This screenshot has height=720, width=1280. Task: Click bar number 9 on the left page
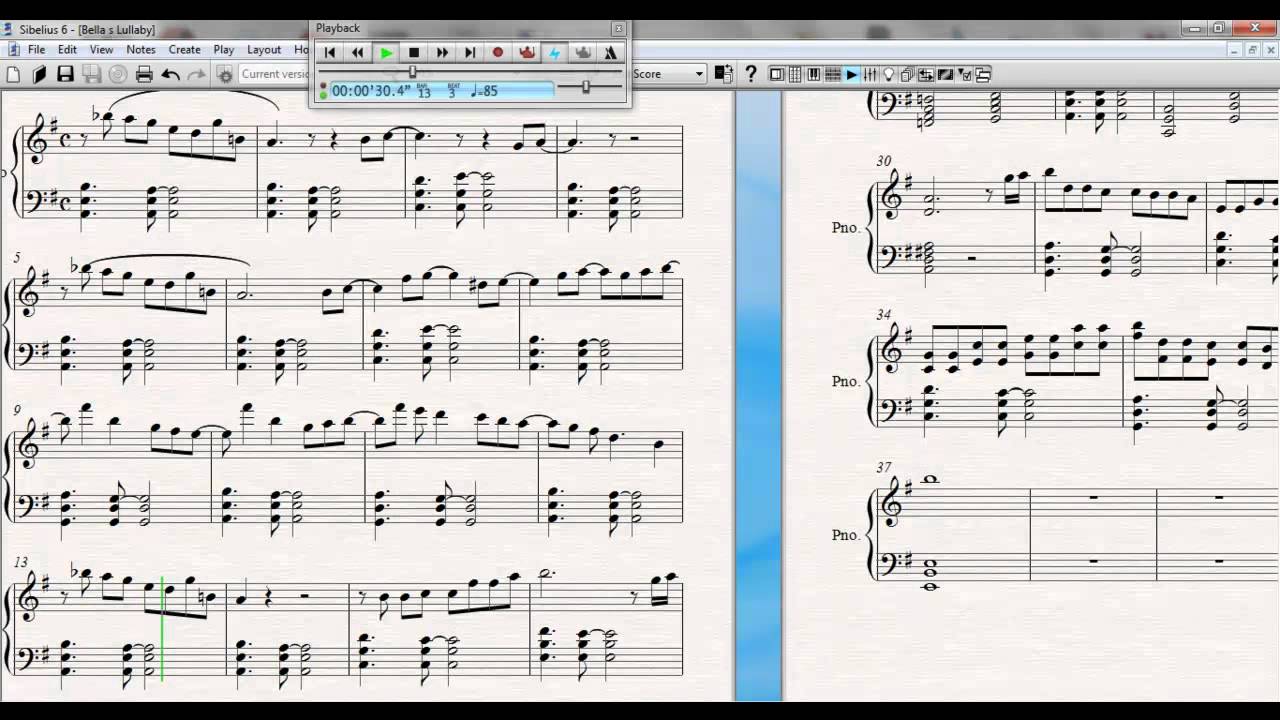[x=18, y=410]
